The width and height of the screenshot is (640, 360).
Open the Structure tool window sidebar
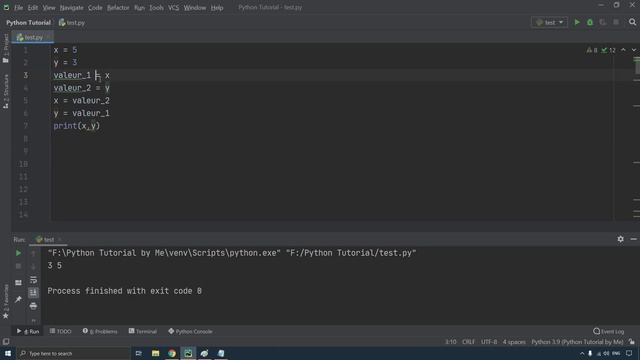[6, 91]
